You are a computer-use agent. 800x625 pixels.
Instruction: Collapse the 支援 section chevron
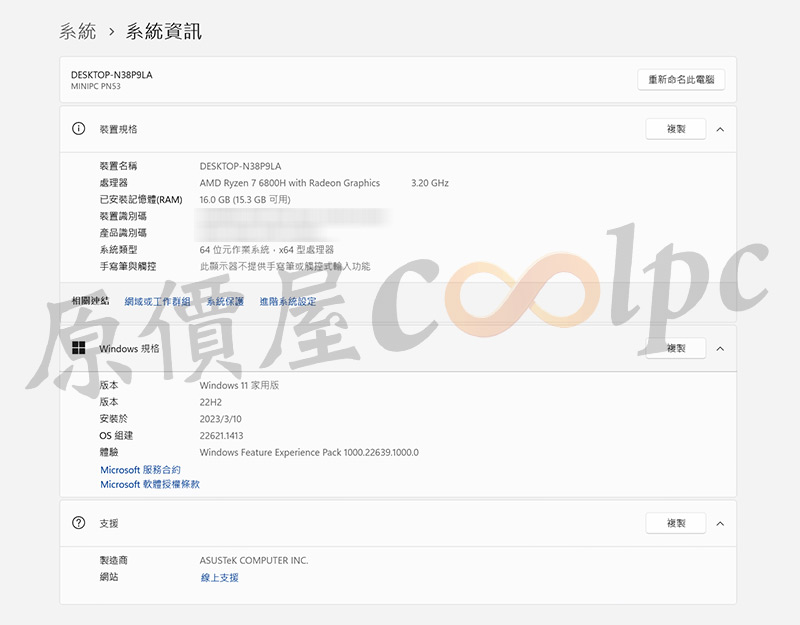click(720, 523)
